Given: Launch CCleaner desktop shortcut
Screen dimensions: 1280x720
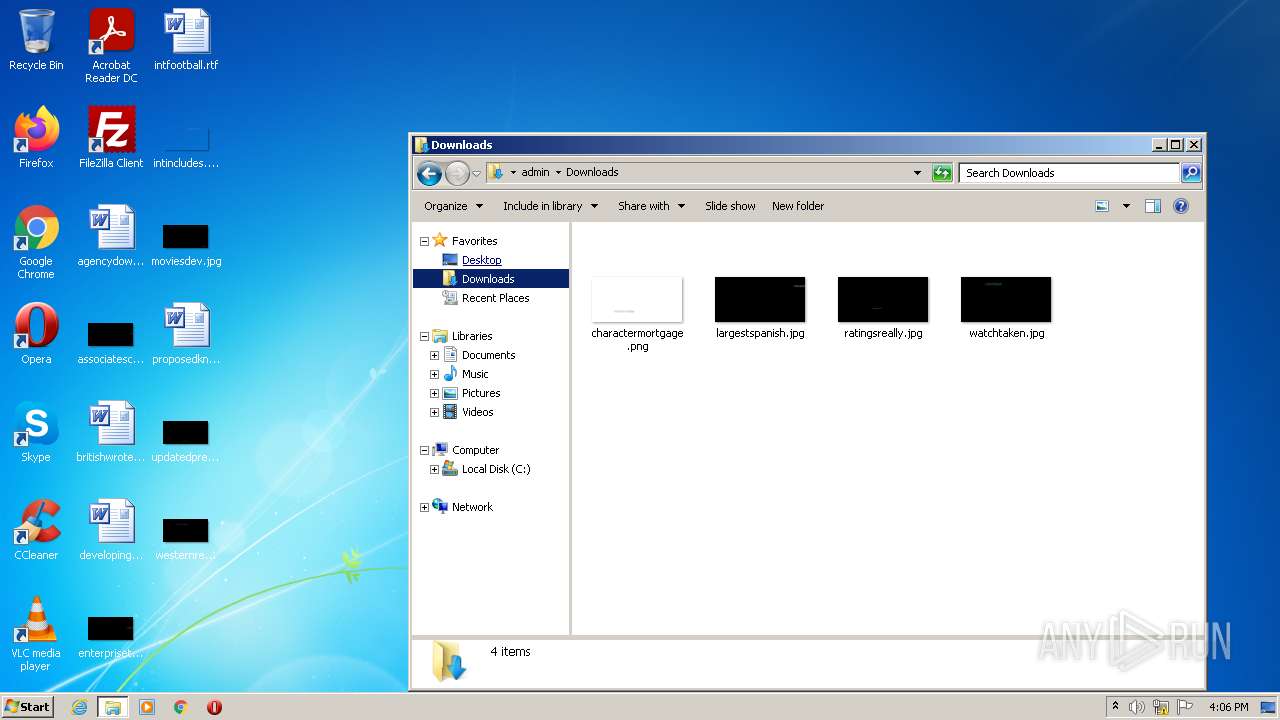Looking at the screenshot, I should click(36, 530).
